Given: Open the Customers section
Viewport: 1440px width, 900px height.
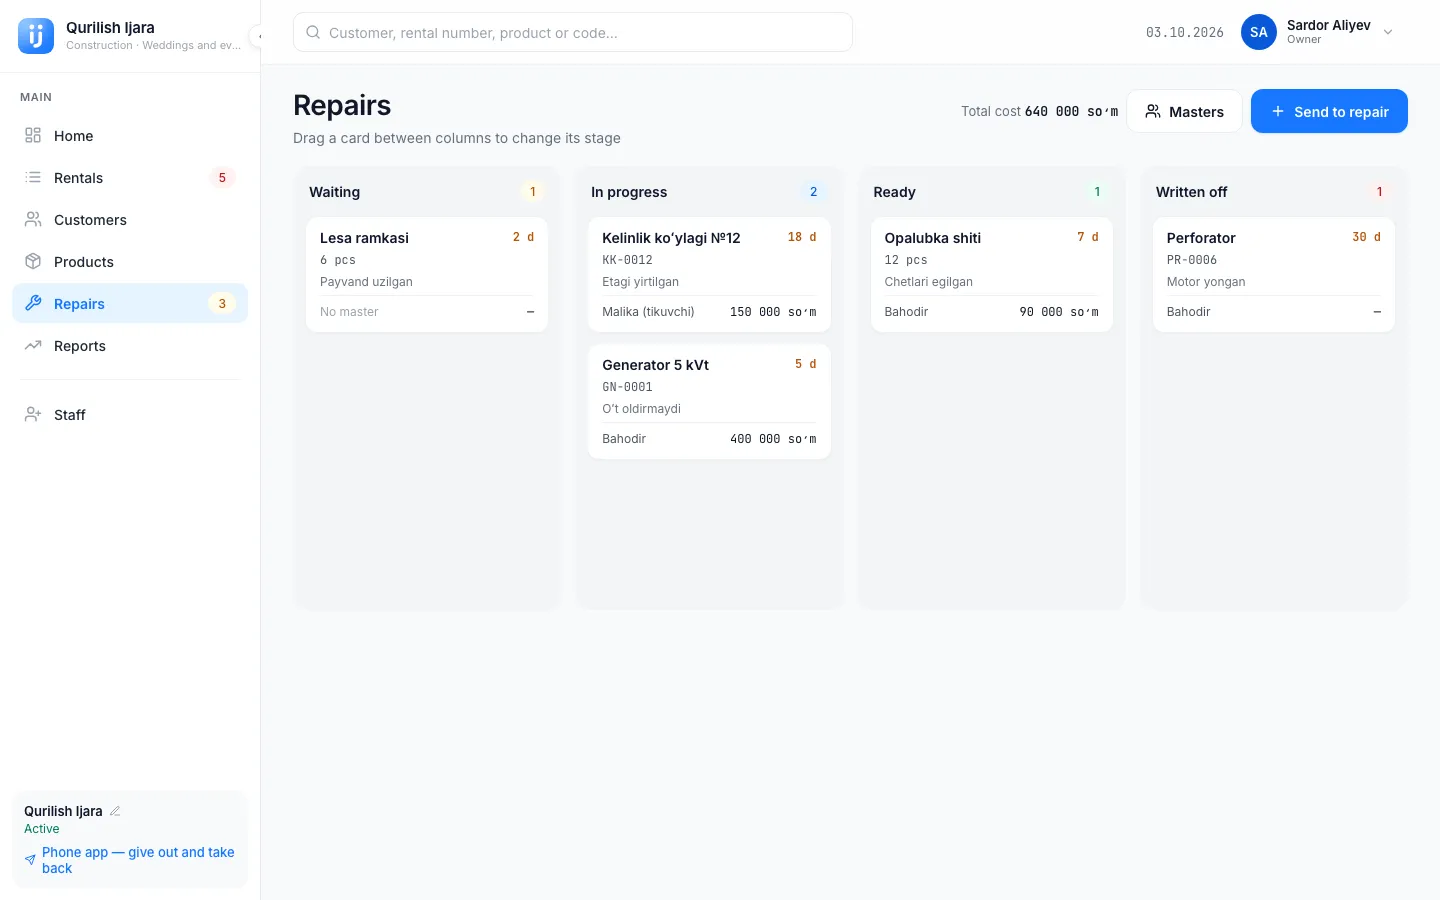Looking at the screenshot, I should click(130, 219).
